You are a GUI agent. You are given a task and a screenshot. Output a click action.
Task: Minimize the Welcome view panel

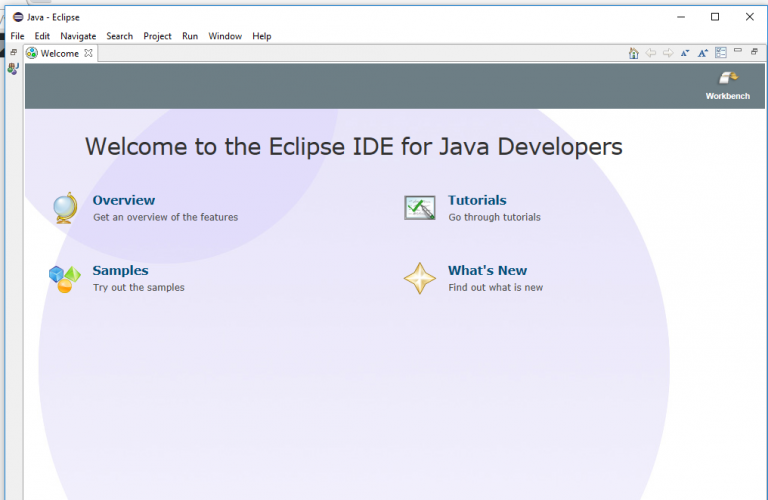point(738,52)
